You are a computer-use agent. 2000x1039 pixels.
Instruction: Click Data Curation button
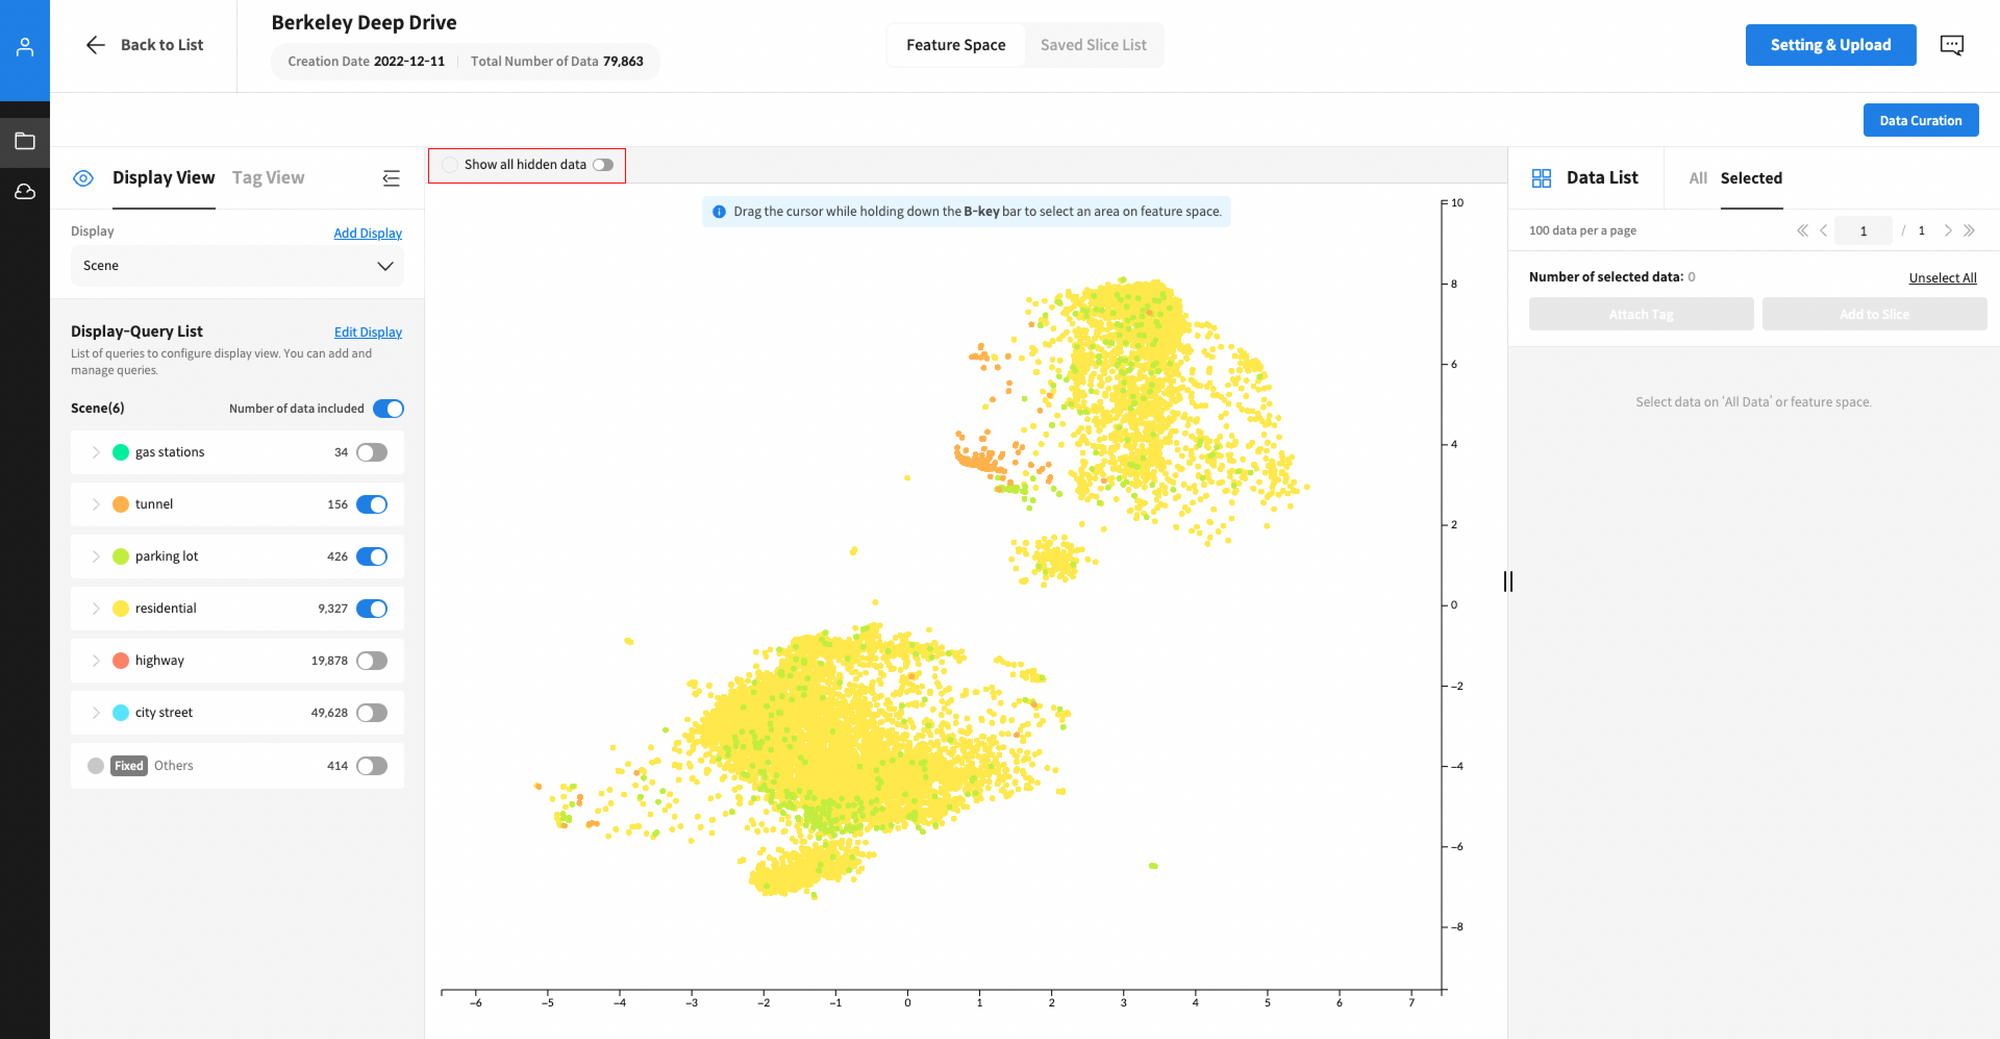point(1920,120)
